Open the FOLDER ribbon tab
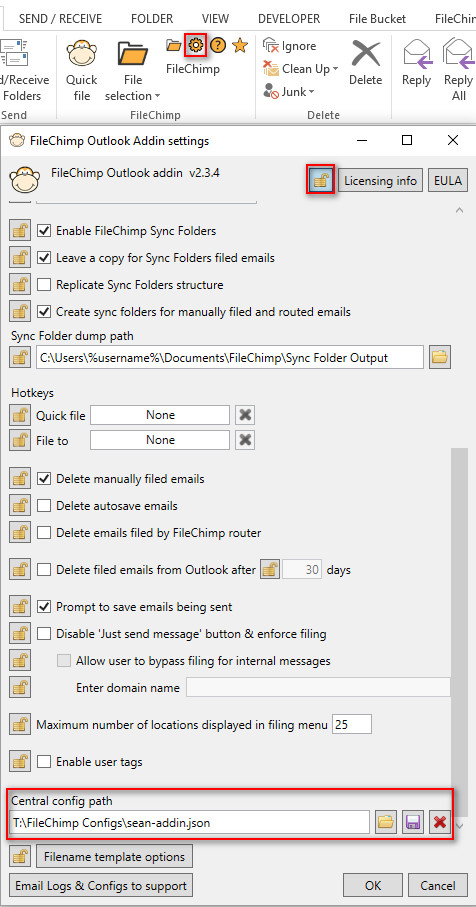Screen dimensions: 476x907 pos(152,19)
